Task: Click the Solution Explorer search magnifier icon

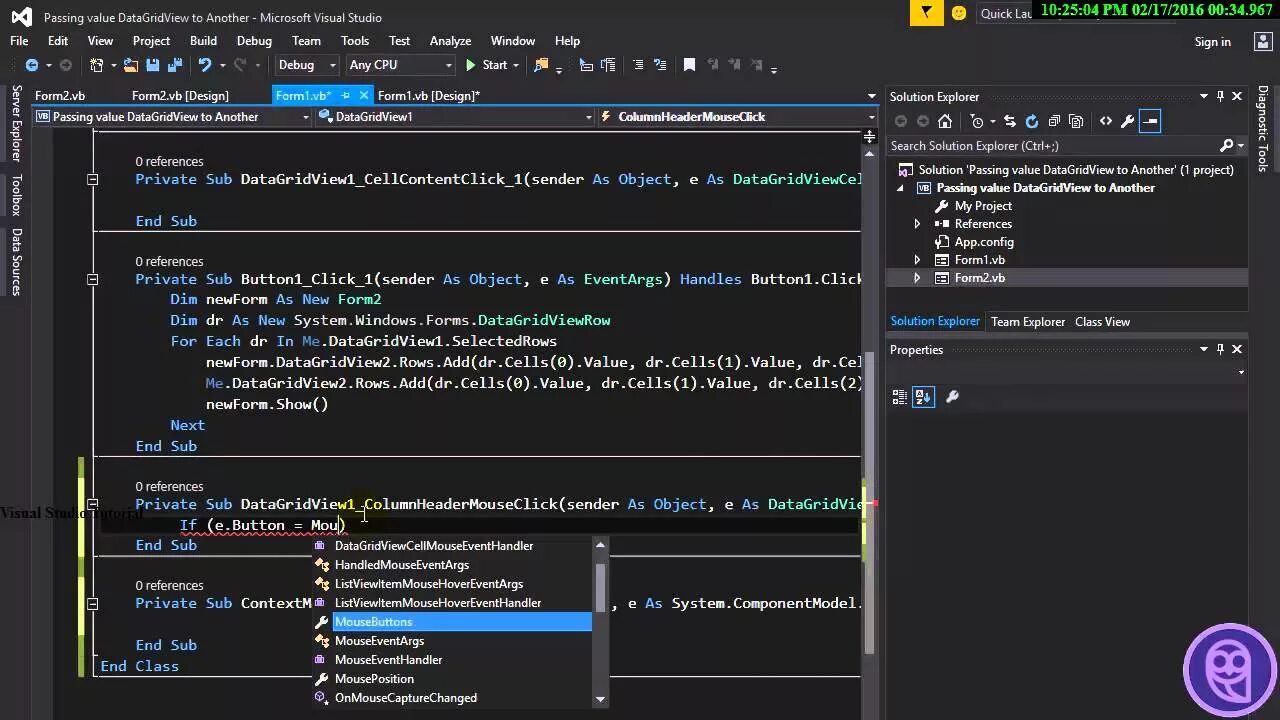Action: (1227, 146)
